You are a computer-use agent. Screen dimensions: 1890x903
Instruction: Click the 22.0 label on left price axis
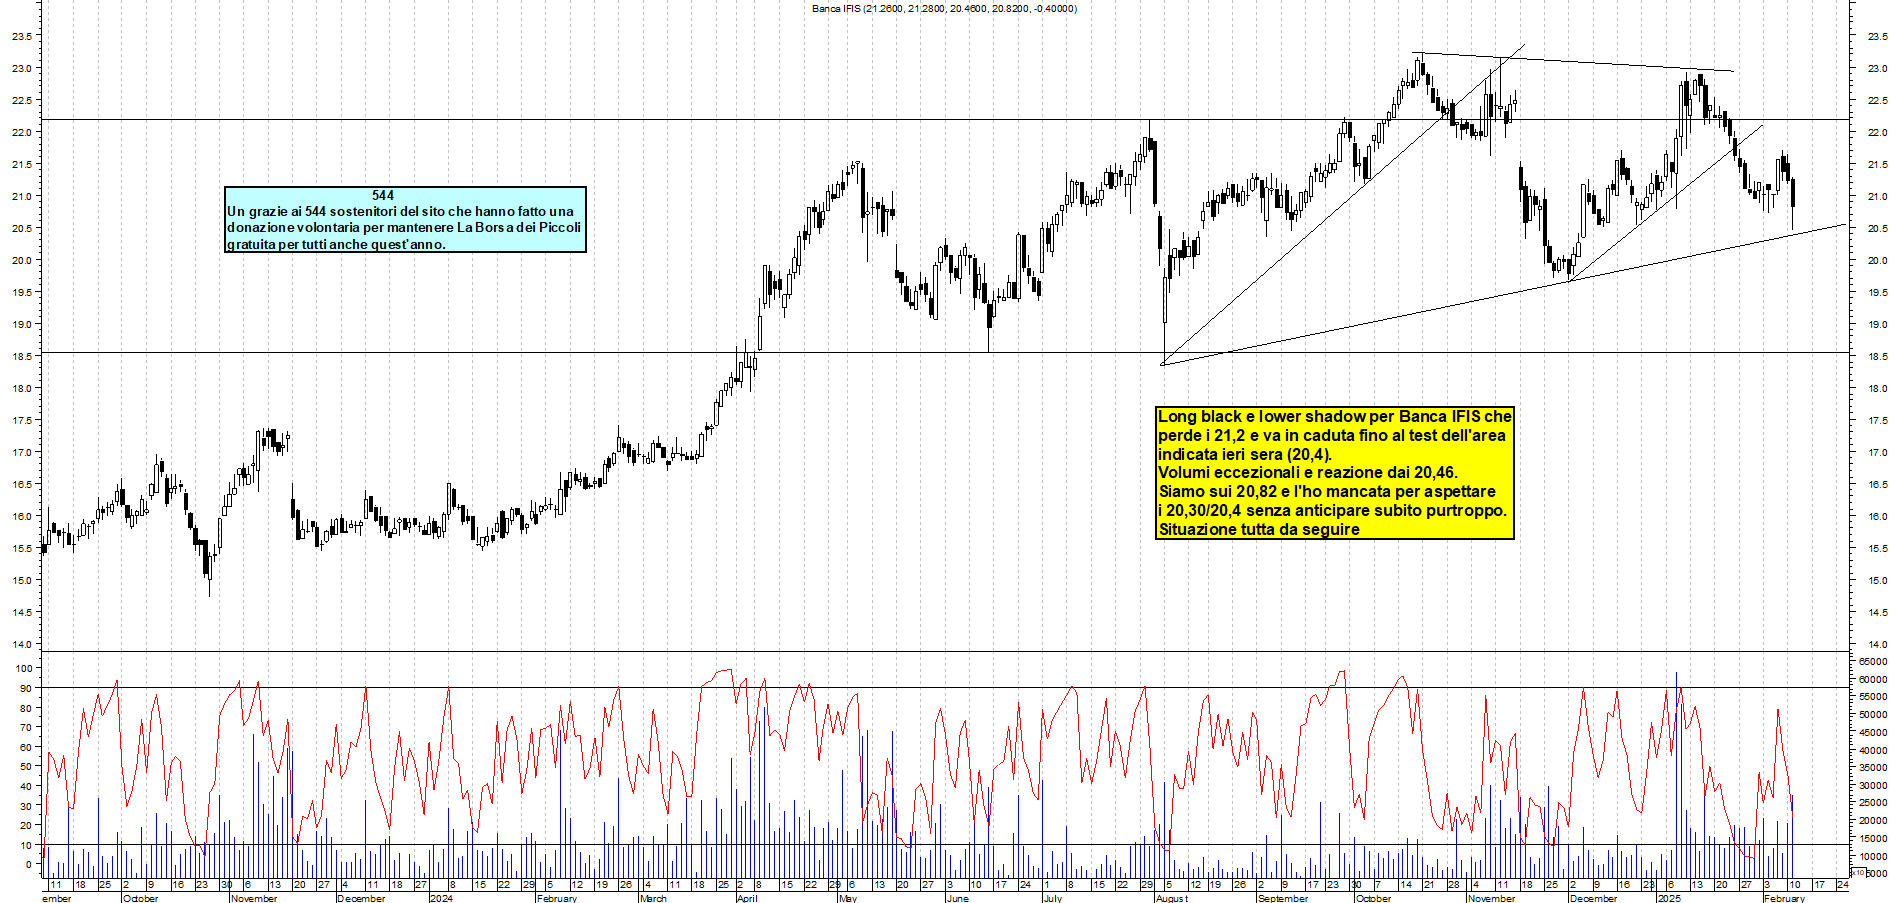pos(21,132)
